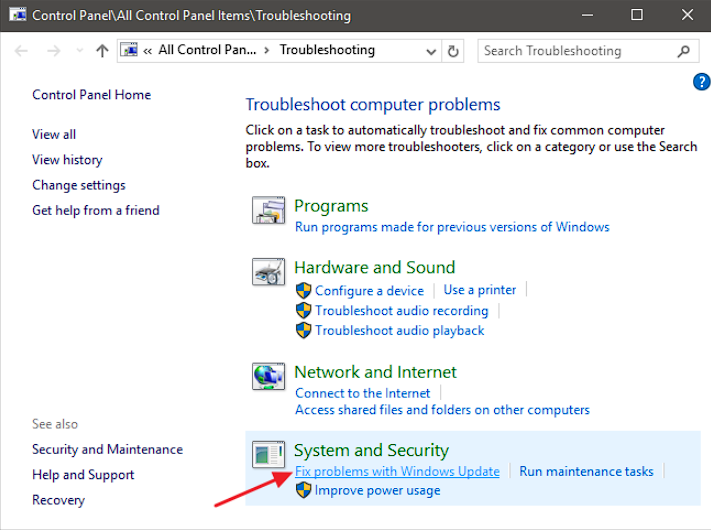
Task: Click the System and Security category icon
Action: coord(268,456)
